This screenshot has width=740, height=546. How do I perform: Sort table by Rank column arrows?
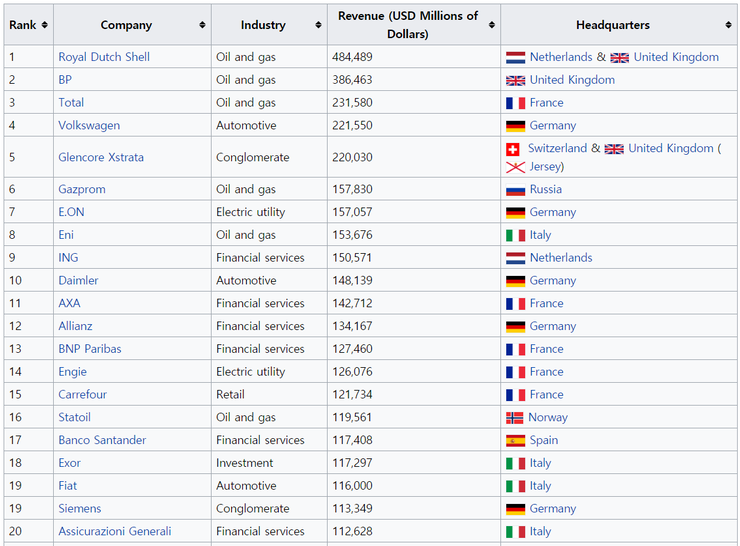[46, 25]
